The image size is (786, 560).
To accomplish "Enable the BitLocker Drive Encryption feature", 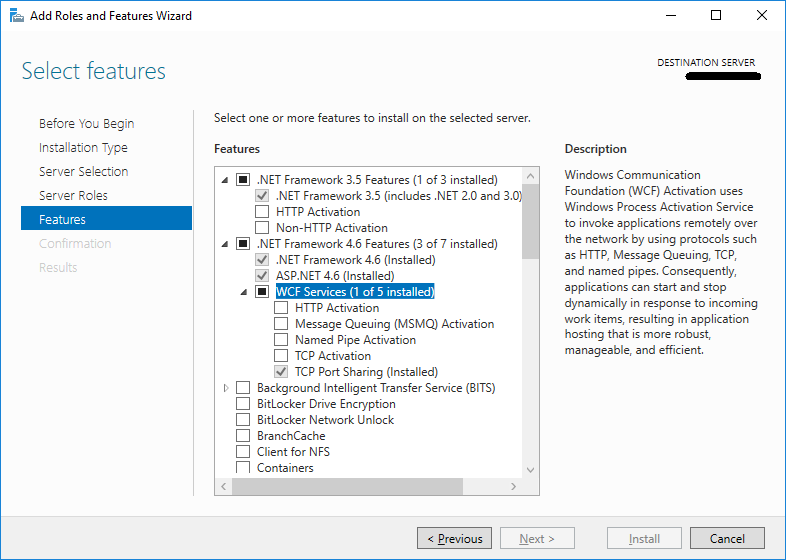I will [243, 404].
